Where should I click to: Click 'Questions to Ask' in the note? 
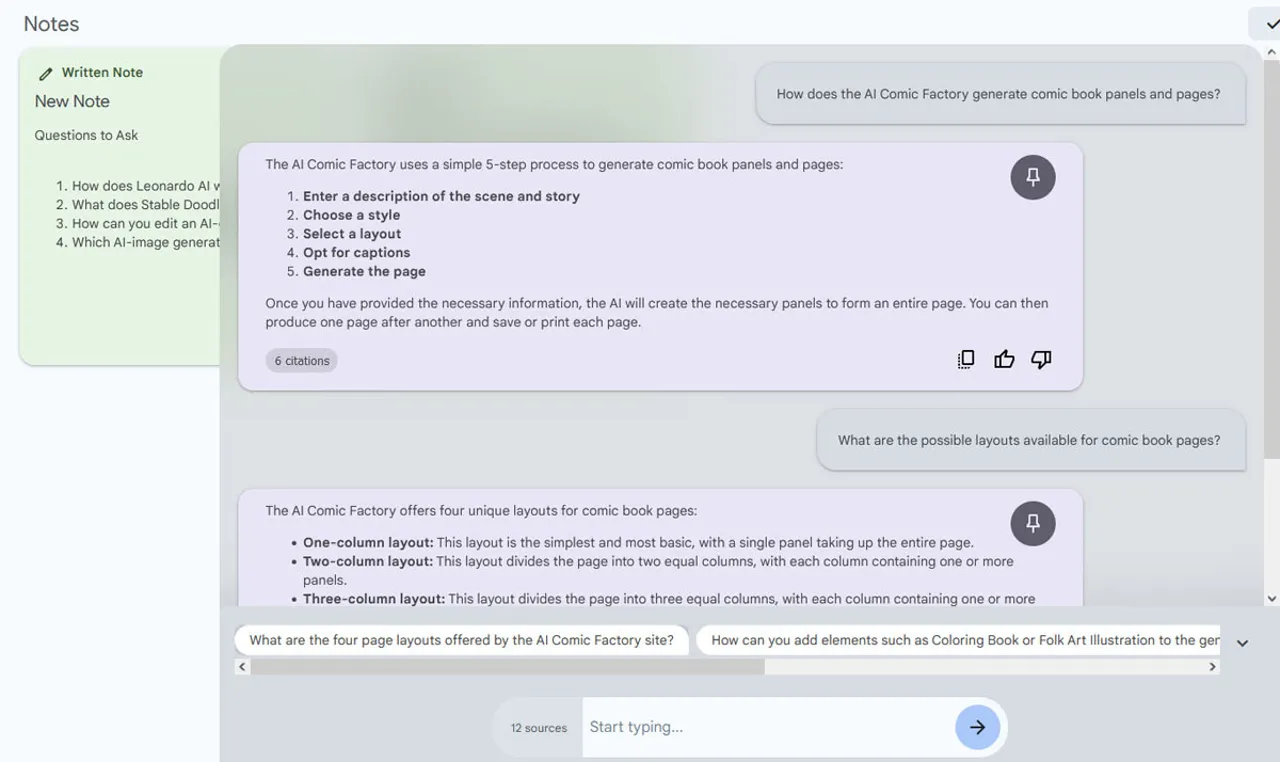point(86,135)
